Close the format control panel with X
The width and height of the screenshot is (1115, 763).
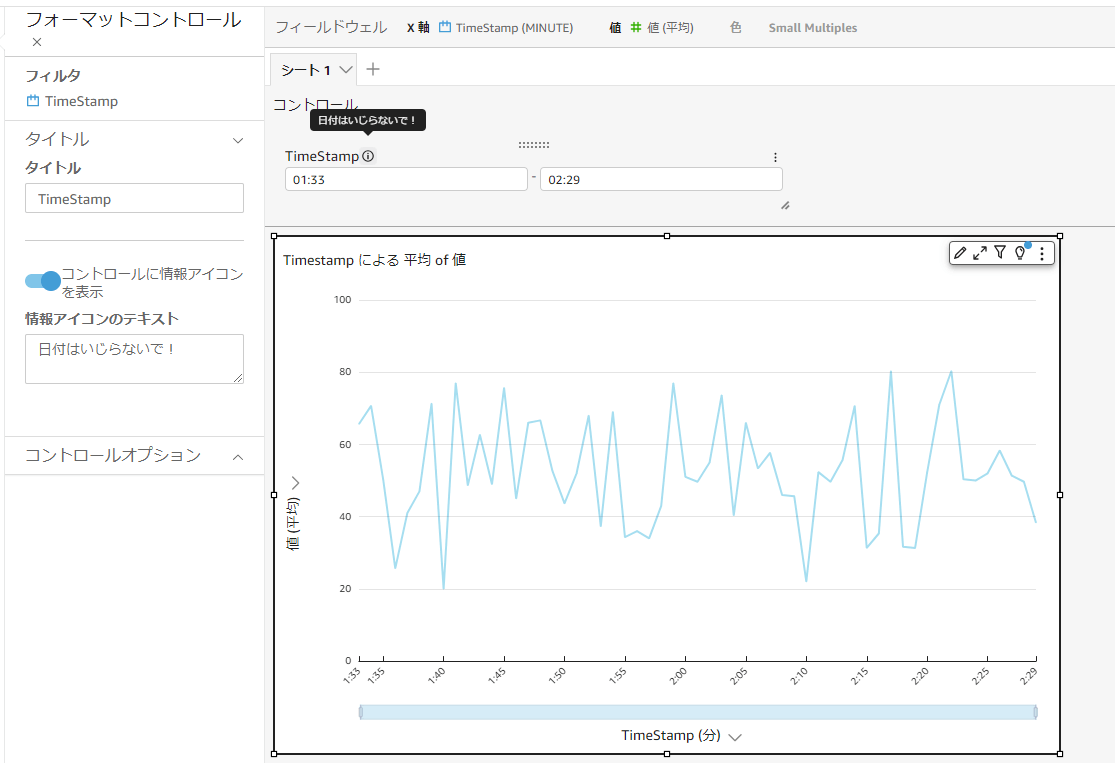pyautogui.click(x=37, y=42)
